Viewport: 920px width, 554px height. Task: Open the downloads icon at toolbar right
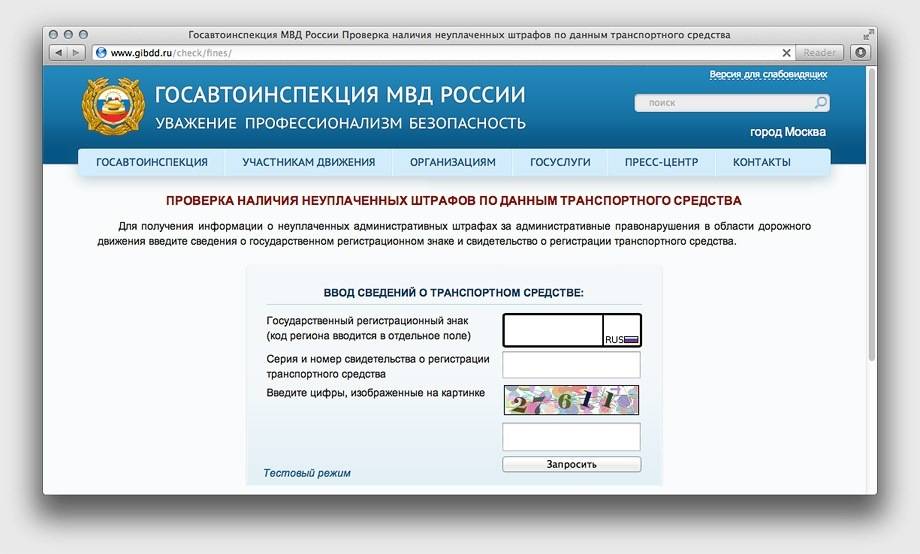tap(859, 53)
